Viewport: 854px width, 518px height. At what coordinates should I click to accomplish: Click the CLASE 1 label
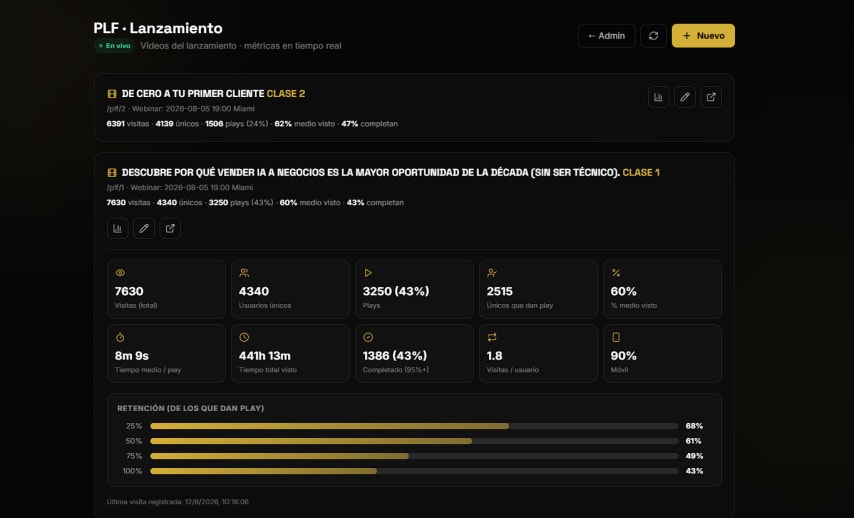coord(641,173)
